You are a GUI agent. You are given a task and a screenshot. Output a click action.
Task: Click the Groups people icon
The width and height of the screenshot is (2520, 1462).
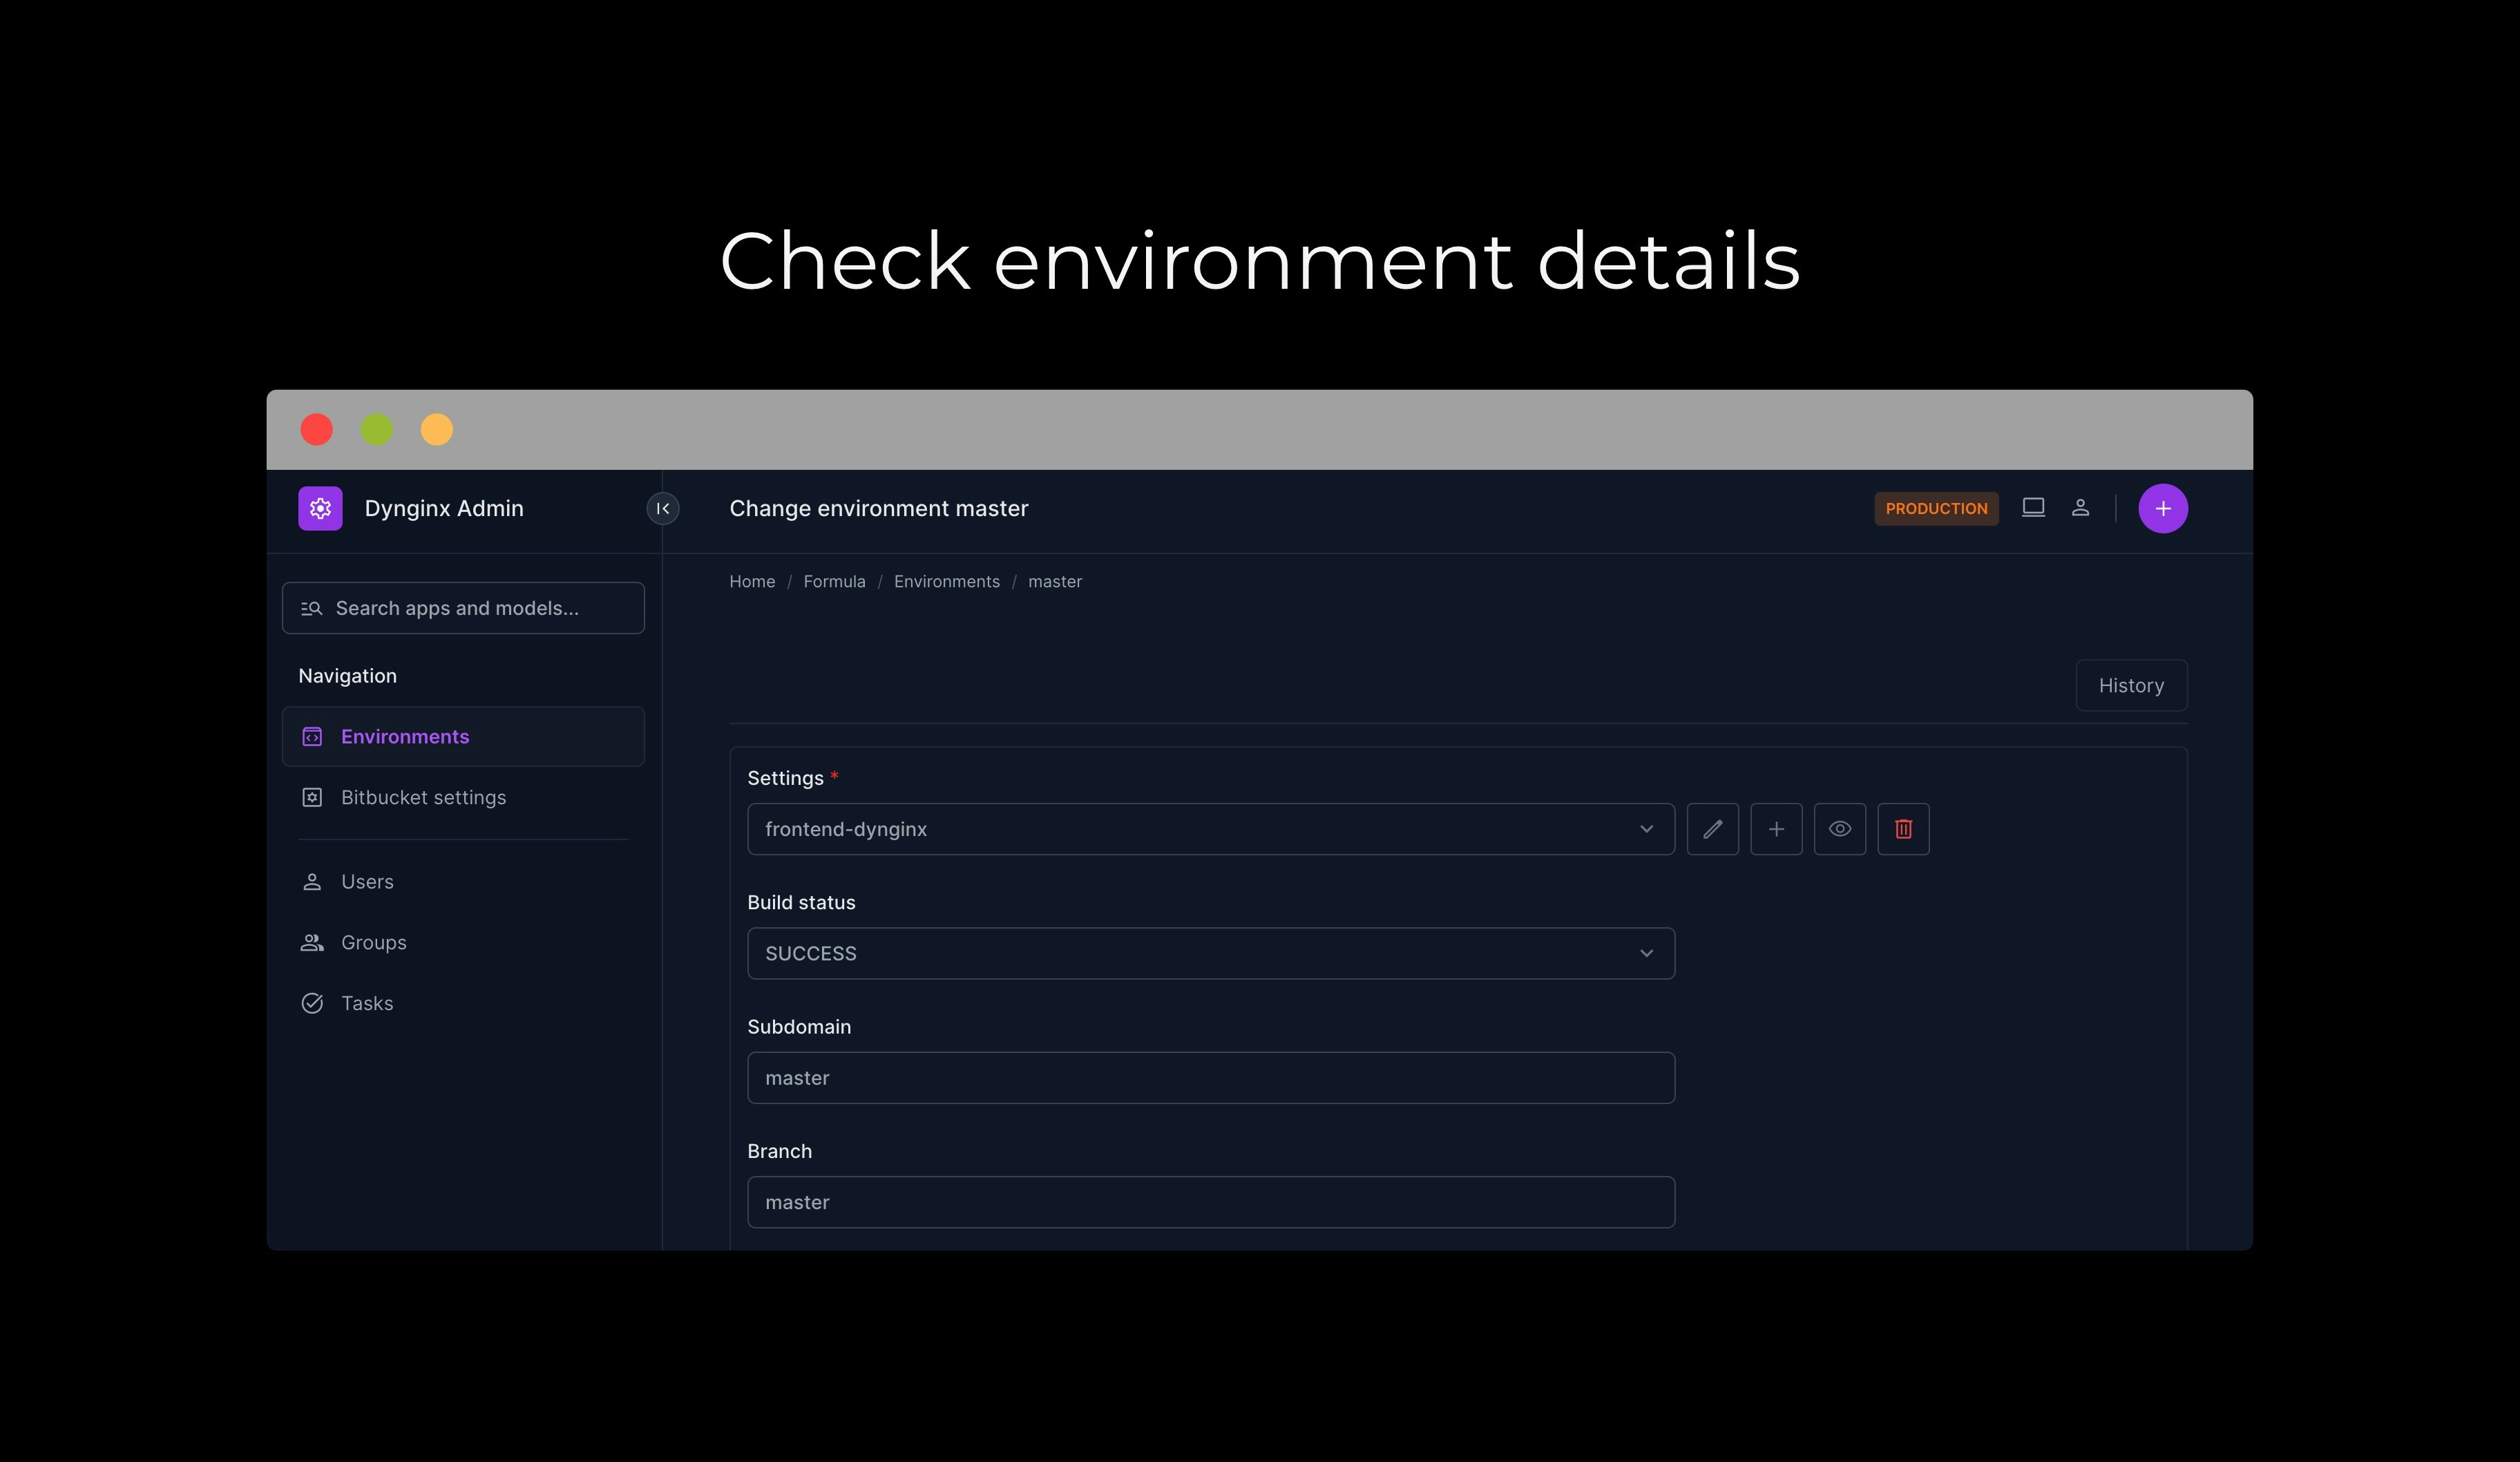(x=311, y=941)
